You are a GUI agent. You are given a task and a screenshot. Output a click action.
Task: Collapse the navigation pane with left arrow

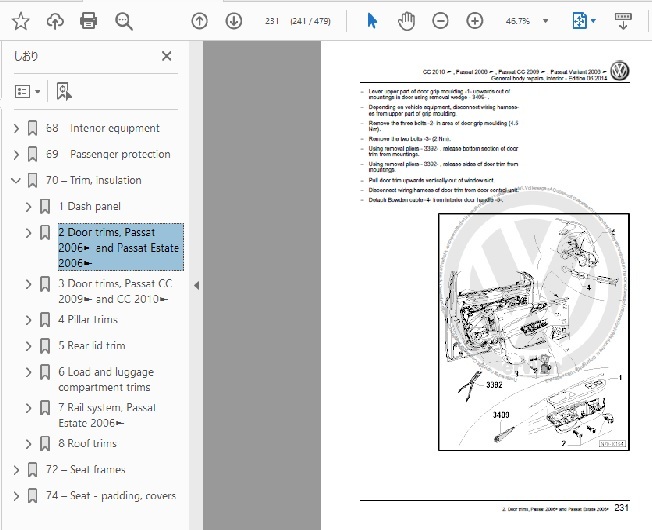(196, 285)
